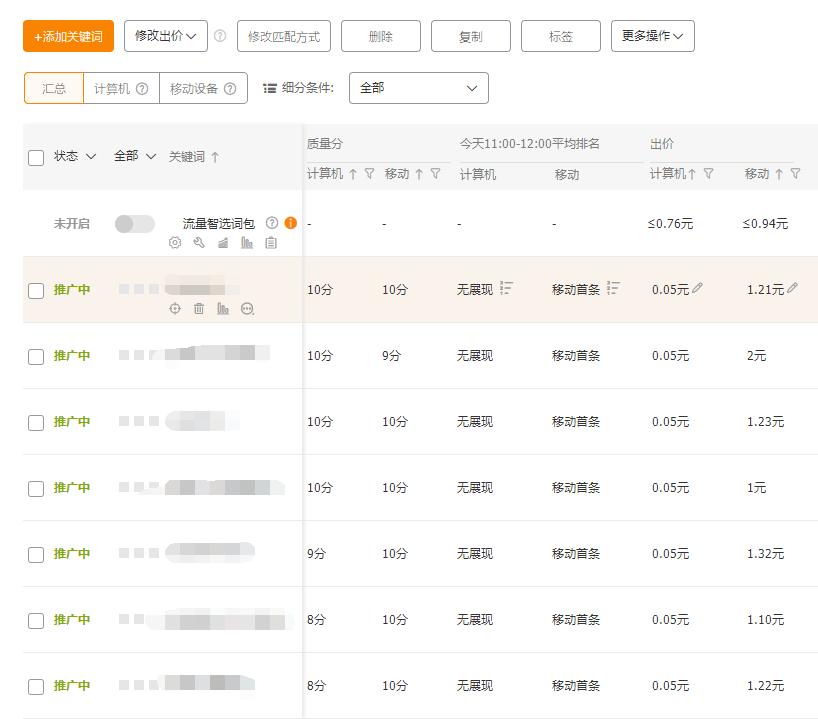Delete the highlighted keyword using trash icon

click(x=199, y=309)
